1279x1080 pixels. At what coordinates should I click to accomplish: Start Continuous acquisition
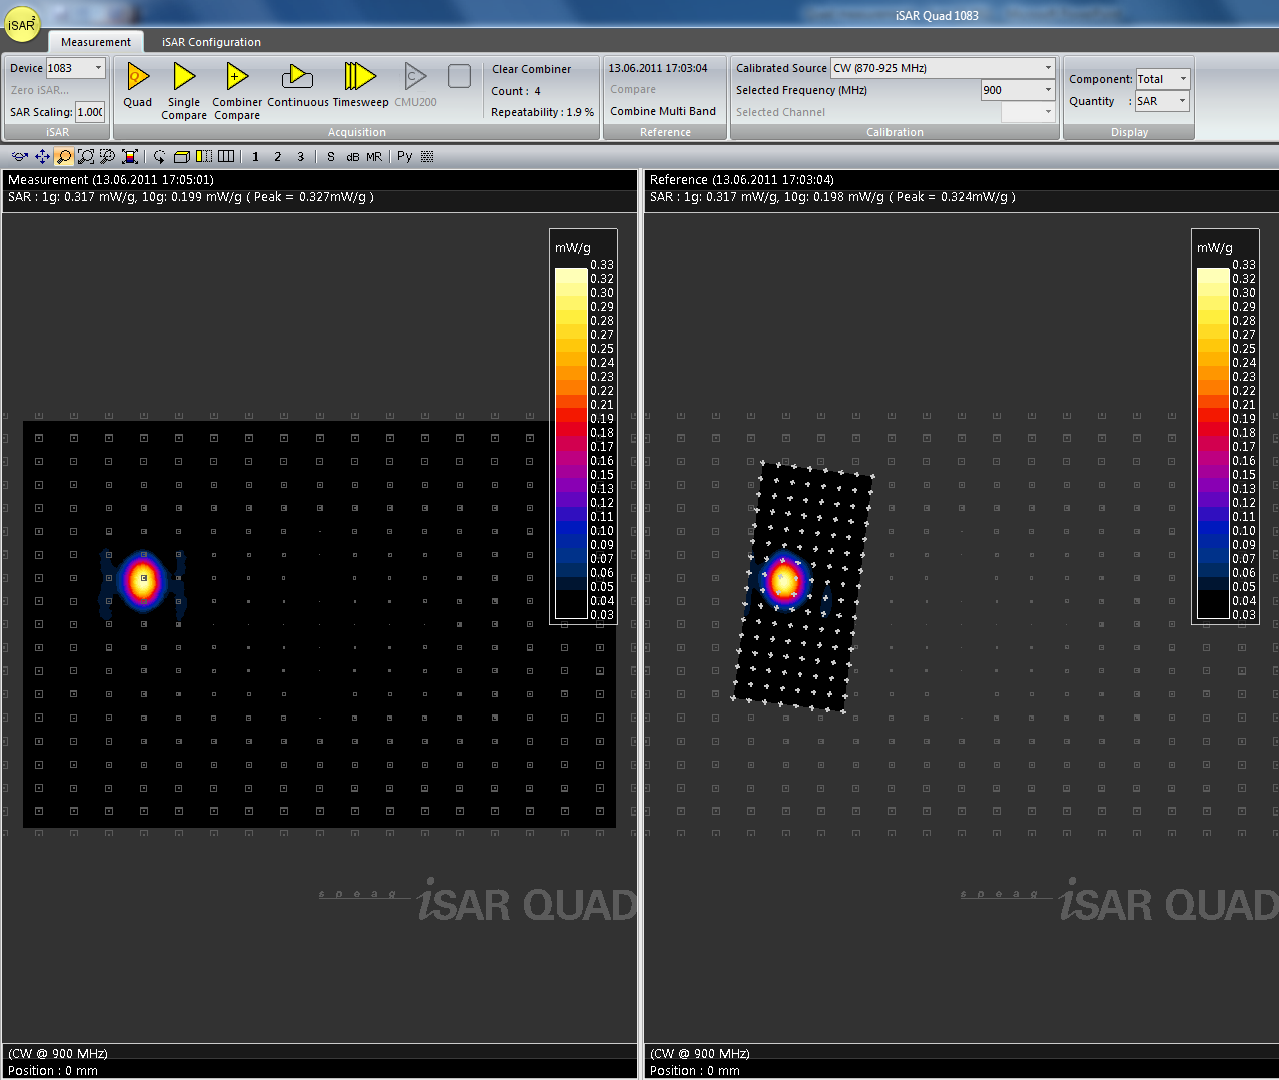298,85
